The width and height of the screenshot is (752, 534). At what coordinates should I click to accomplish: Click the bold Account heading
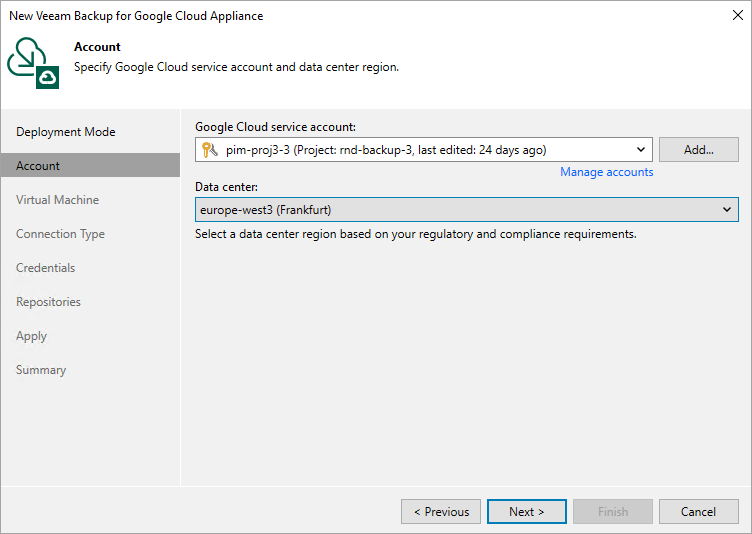point(97,47)
